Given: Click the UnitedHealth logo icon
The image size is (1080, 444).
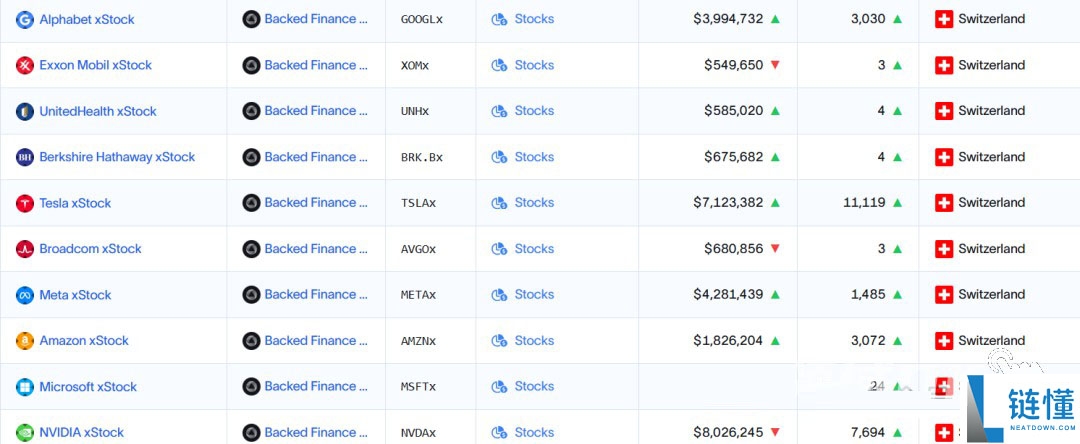Looking at the screenshot, I should click(25, 112).
